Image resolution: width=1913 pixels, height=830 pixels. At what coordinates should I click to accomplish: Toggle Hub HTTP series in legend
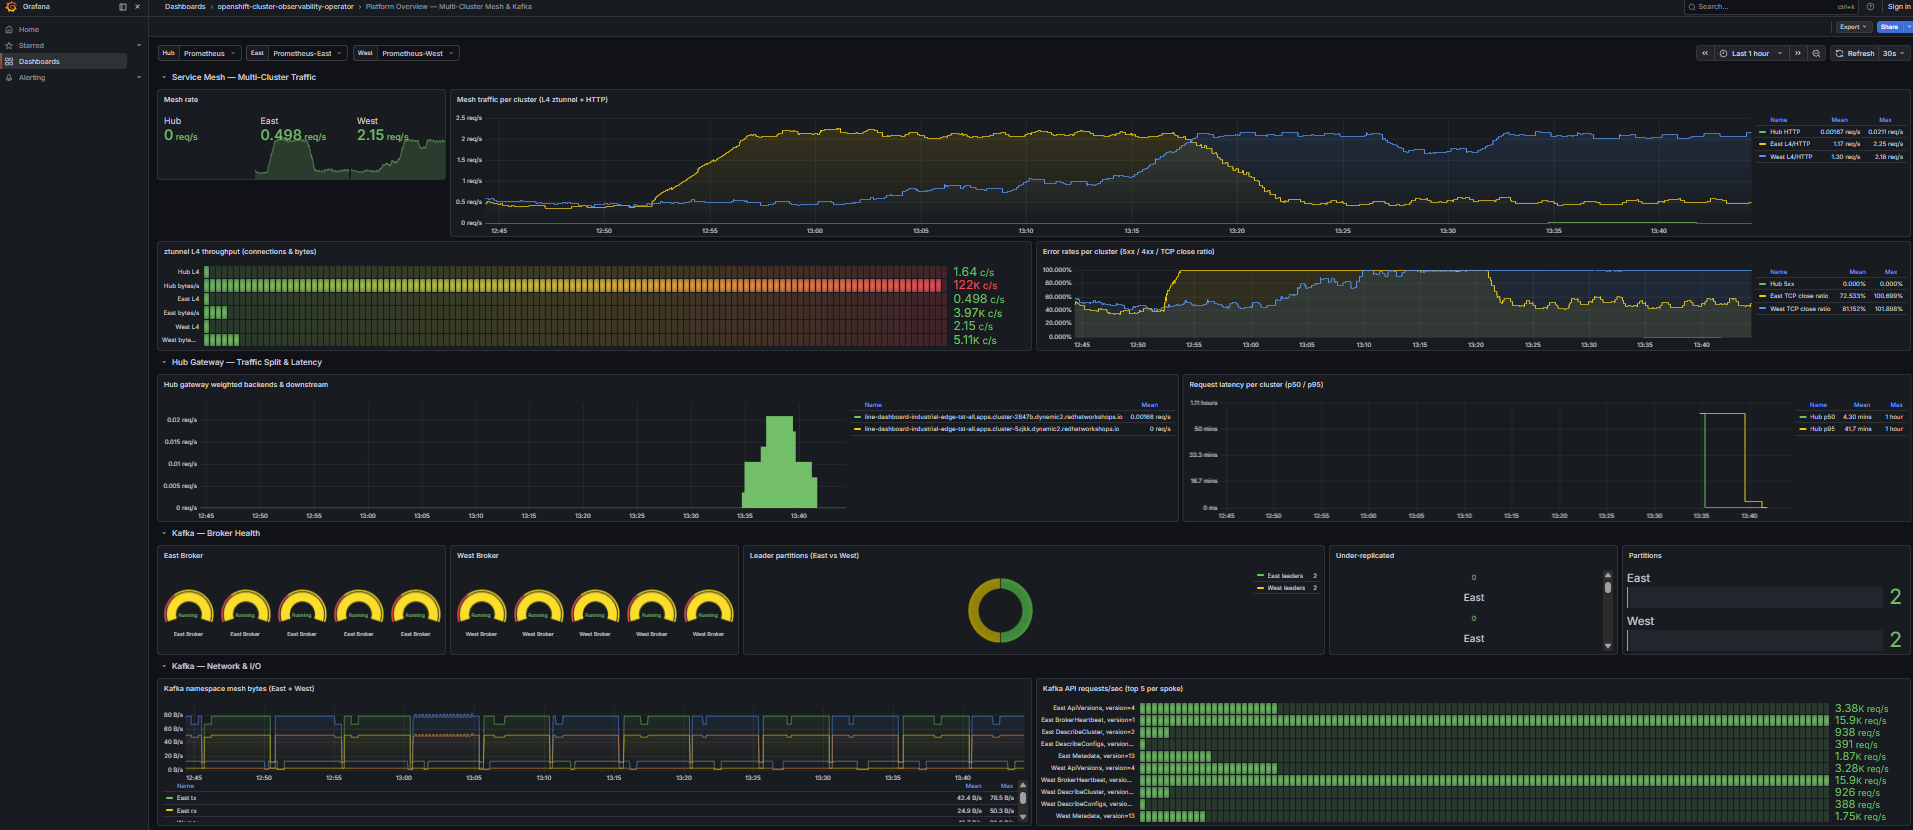[x=1784, y=132]
